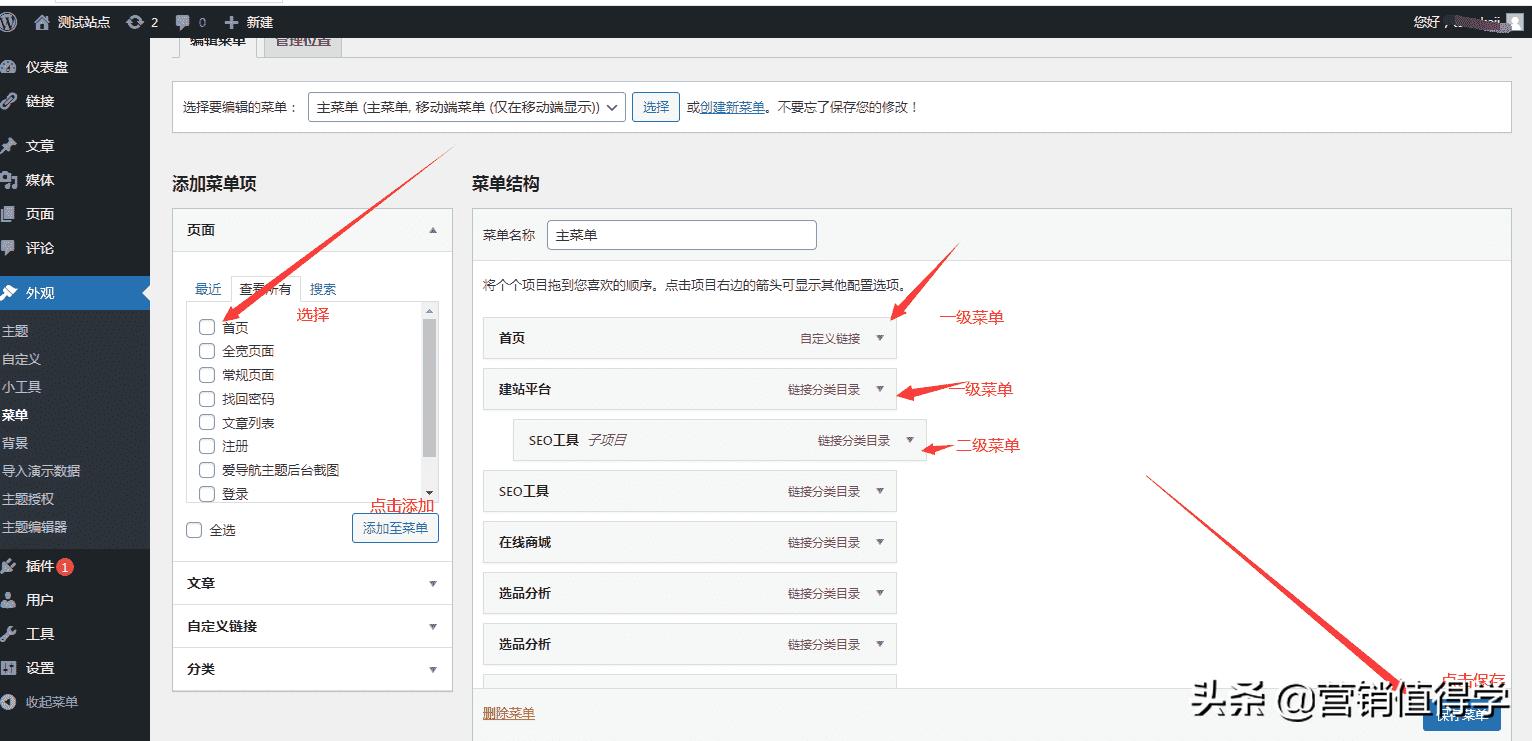Click the 添加至菜单 button
Screen dimensions: 1532x741
tap(395, 529)
